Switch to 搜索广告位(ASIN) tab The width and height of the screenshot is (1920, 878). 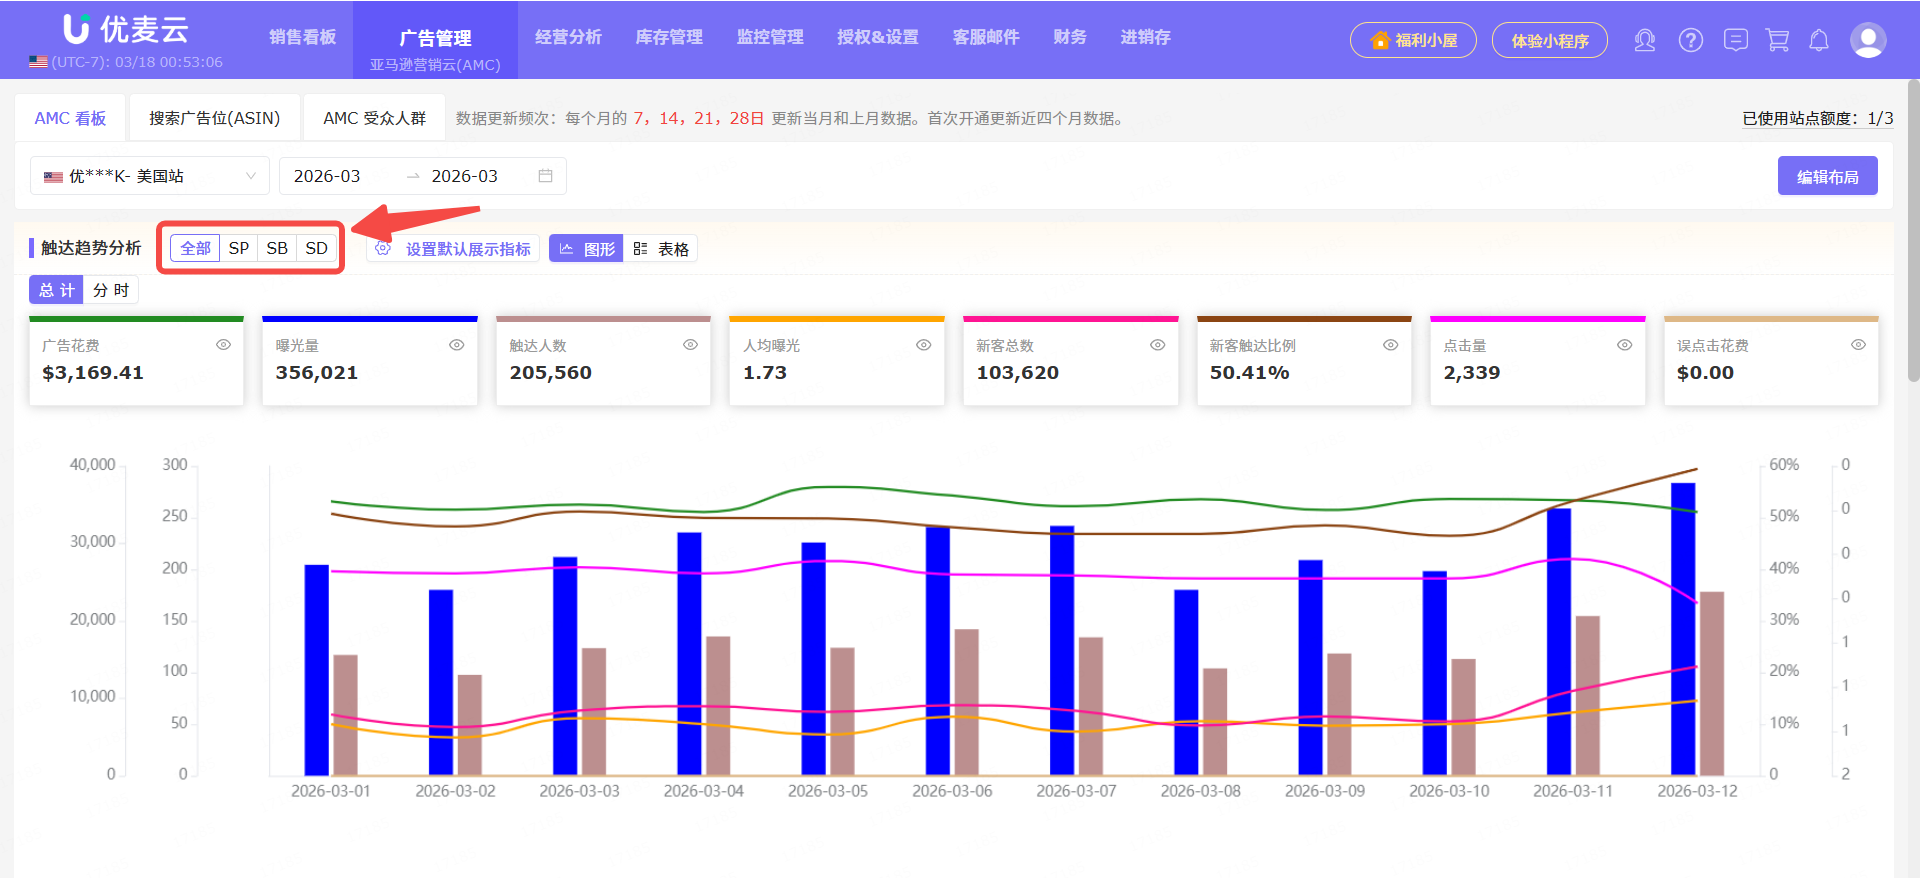click(214, 118)
